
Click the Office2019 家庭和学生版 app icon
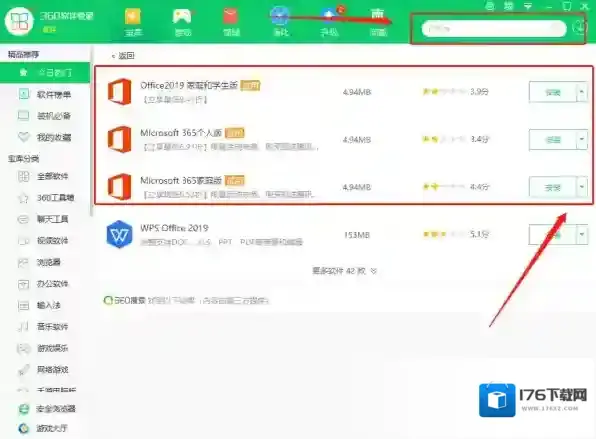[120, 91]
